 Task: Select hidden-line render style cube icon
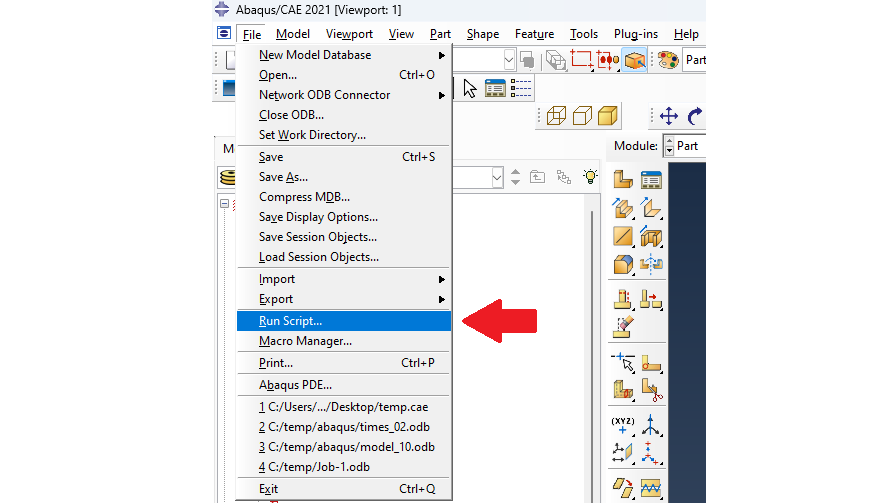point(581,116)
